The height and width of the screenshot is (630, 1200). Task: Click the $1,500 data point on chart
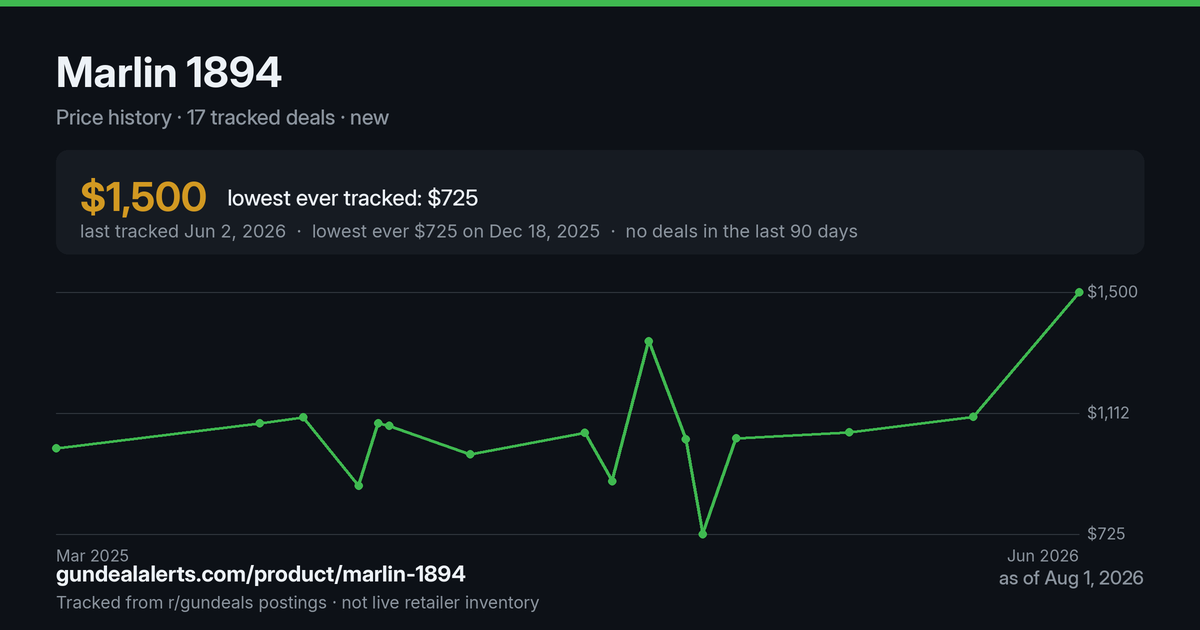click(x=1079, y=293)
